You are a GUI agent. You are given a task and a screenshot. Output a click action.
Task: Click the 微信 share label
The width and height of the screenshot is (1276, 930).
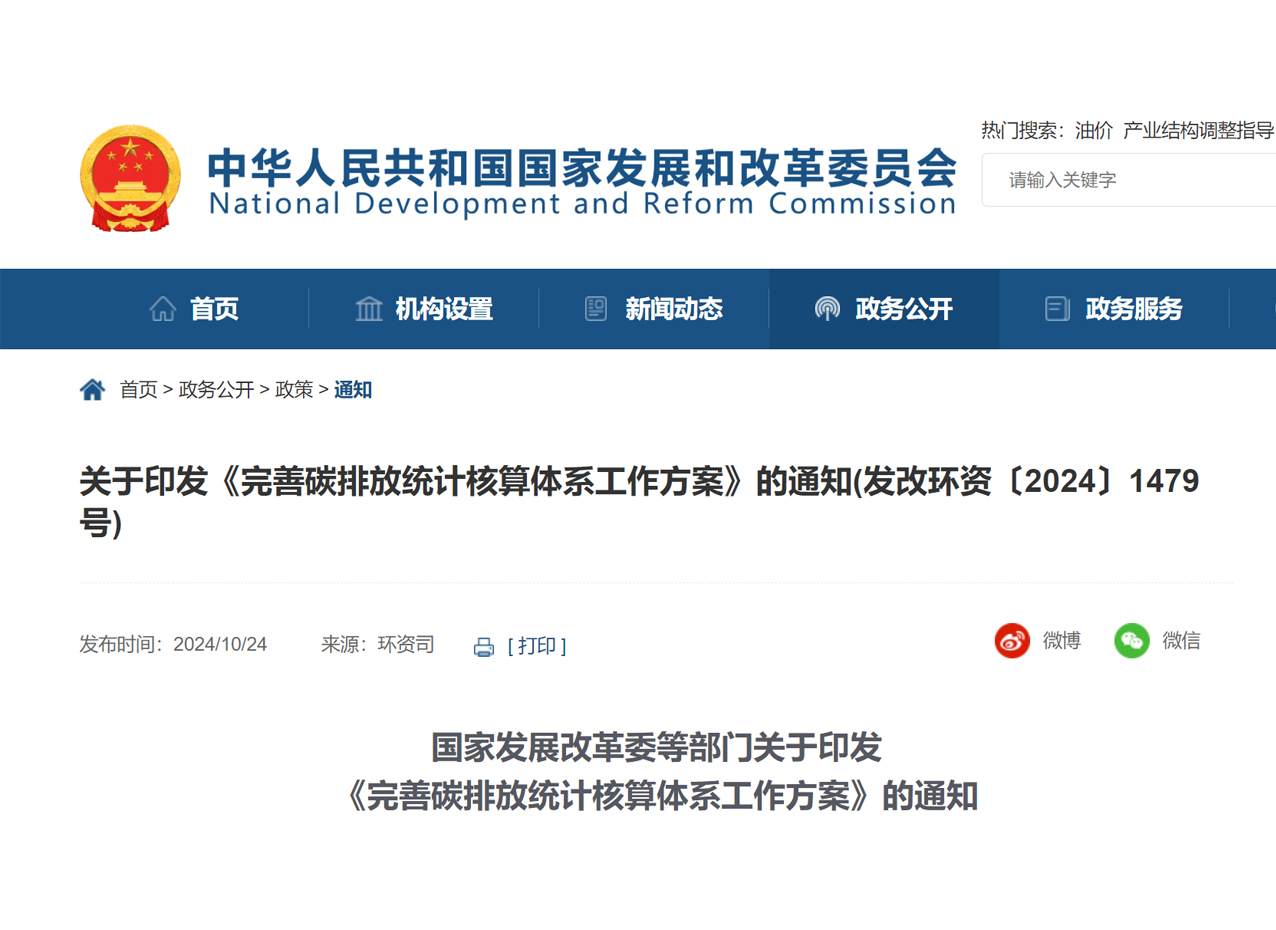[x=1181, y=641]
